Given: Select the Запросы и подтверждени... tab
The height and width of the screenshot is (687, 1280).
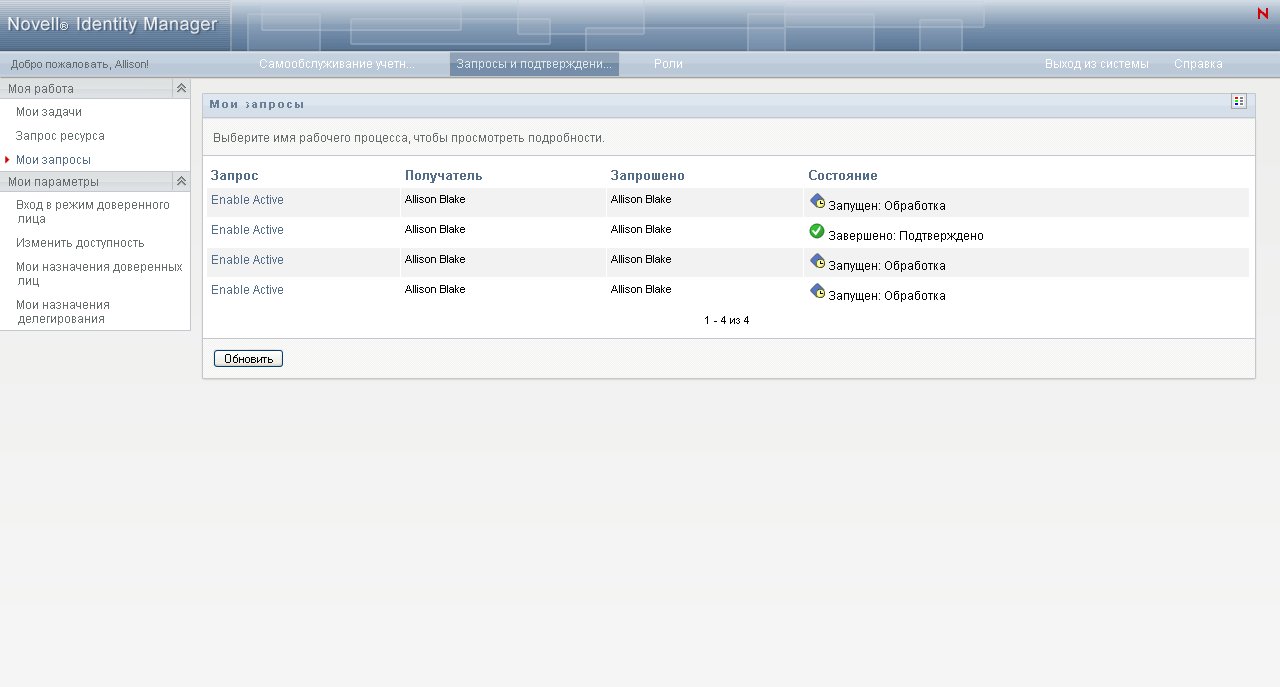Looking at the screenshot, I should click(534, 64).
